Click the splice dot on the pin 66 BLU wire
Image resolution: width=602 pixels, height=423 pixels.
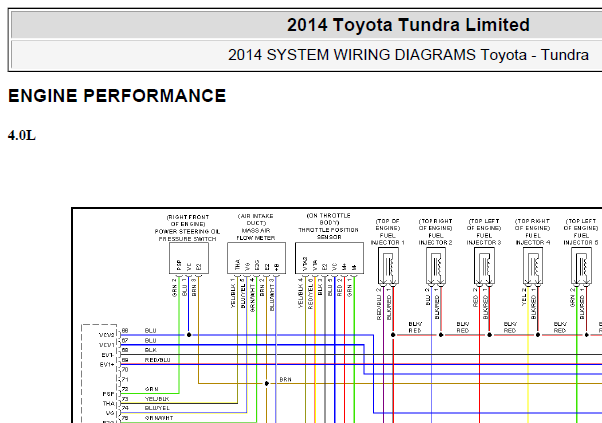(189, 335)
